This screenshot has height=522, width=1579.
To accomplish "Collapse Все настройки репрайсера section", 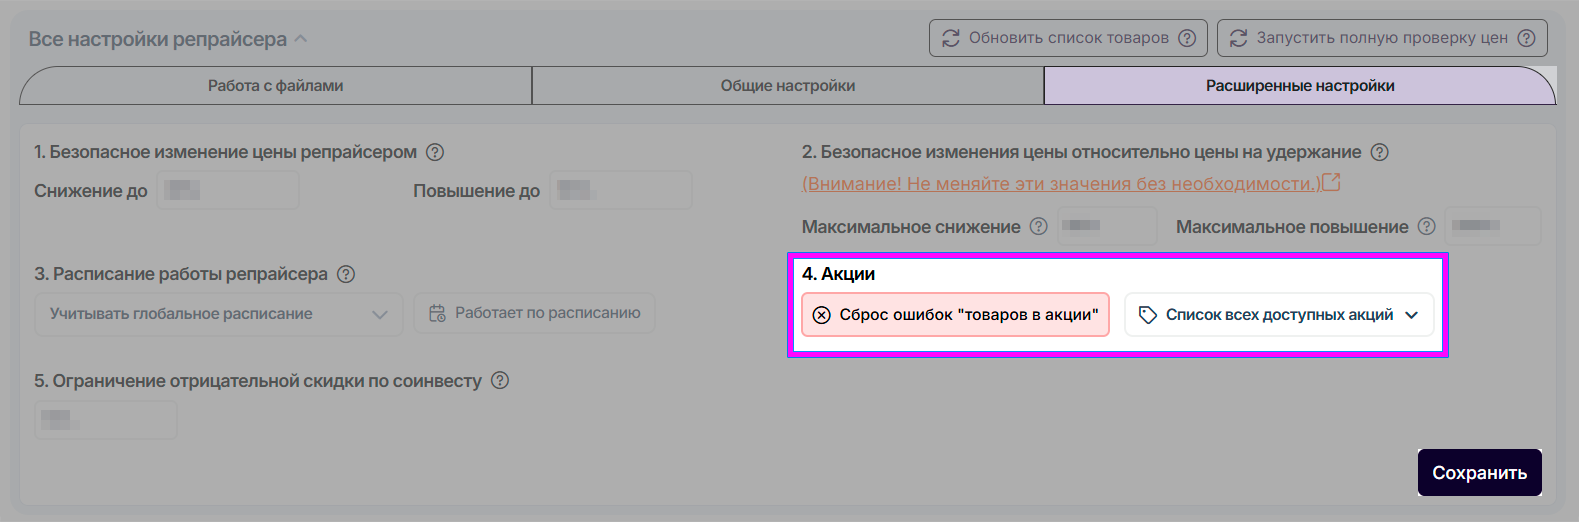I will pyautogui.click(x=301, y=39).
